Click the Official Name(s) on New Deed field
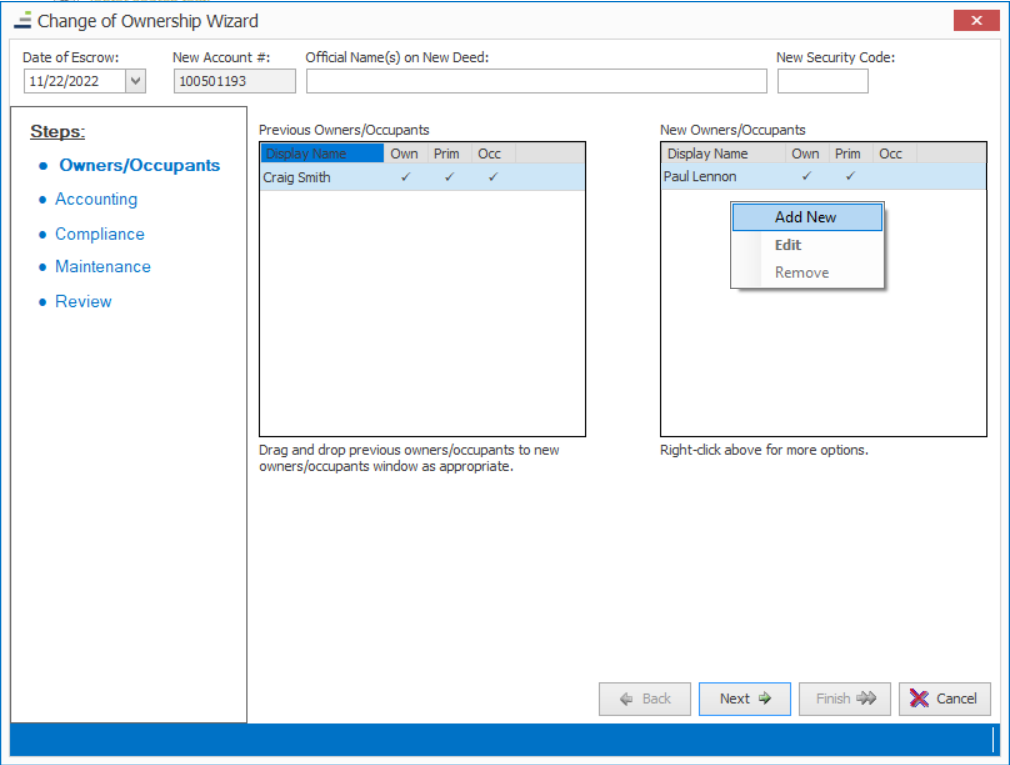Screen dimensions: 1010x765 coord(536,82)
